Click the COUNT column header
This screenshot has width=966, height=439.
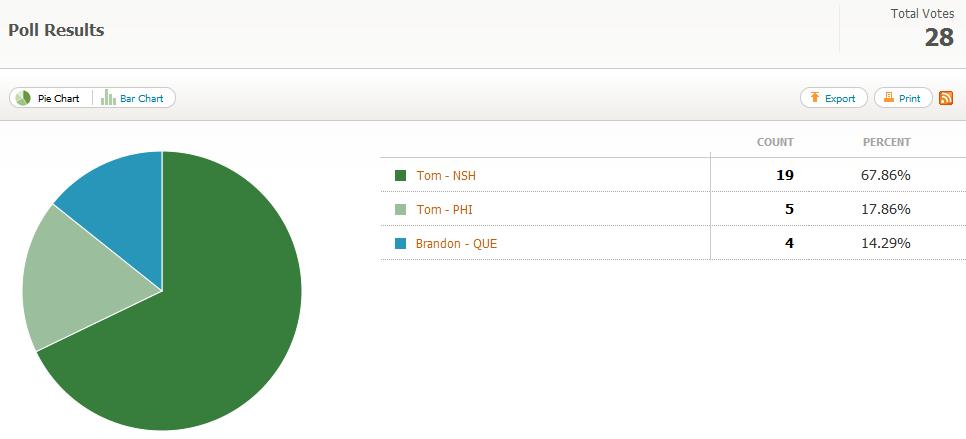point(775,142)
